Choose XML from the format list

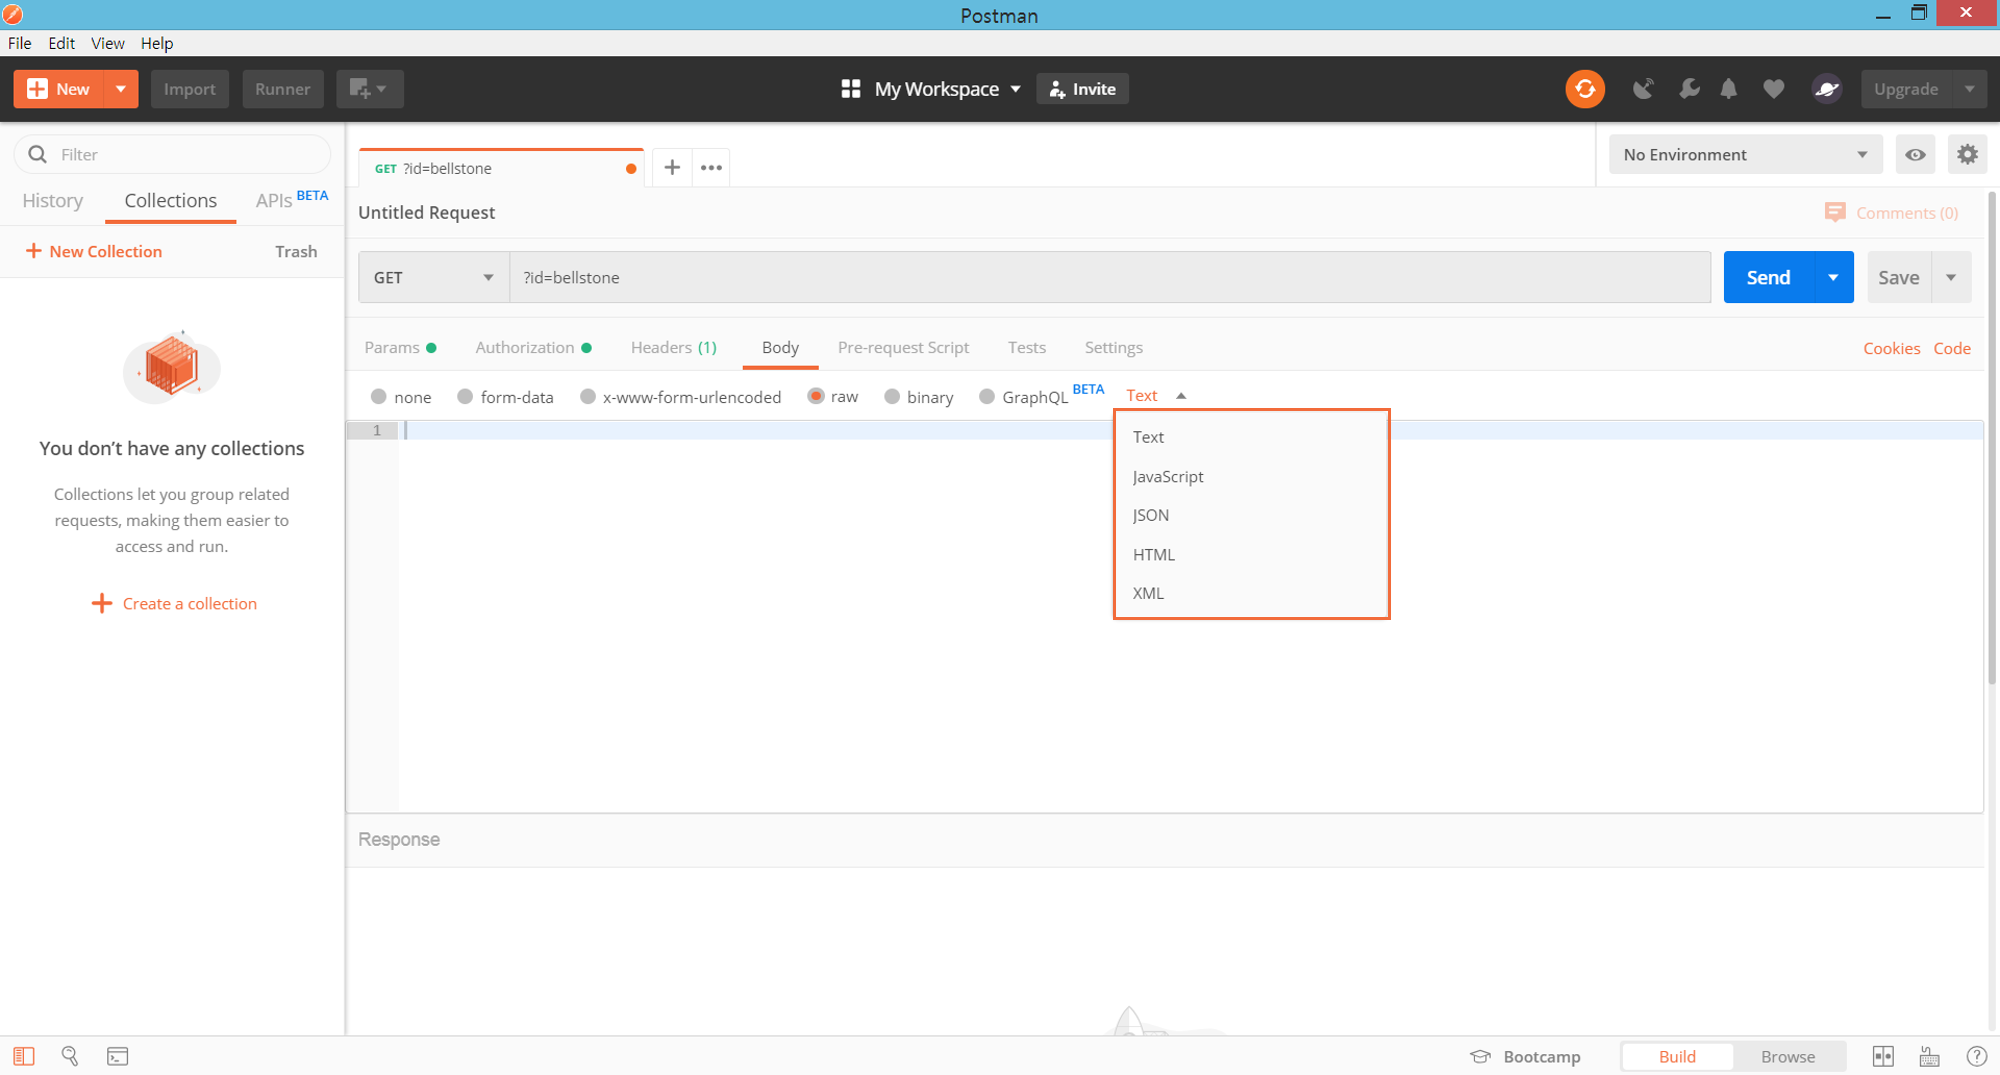click(x=1251, y=593)
